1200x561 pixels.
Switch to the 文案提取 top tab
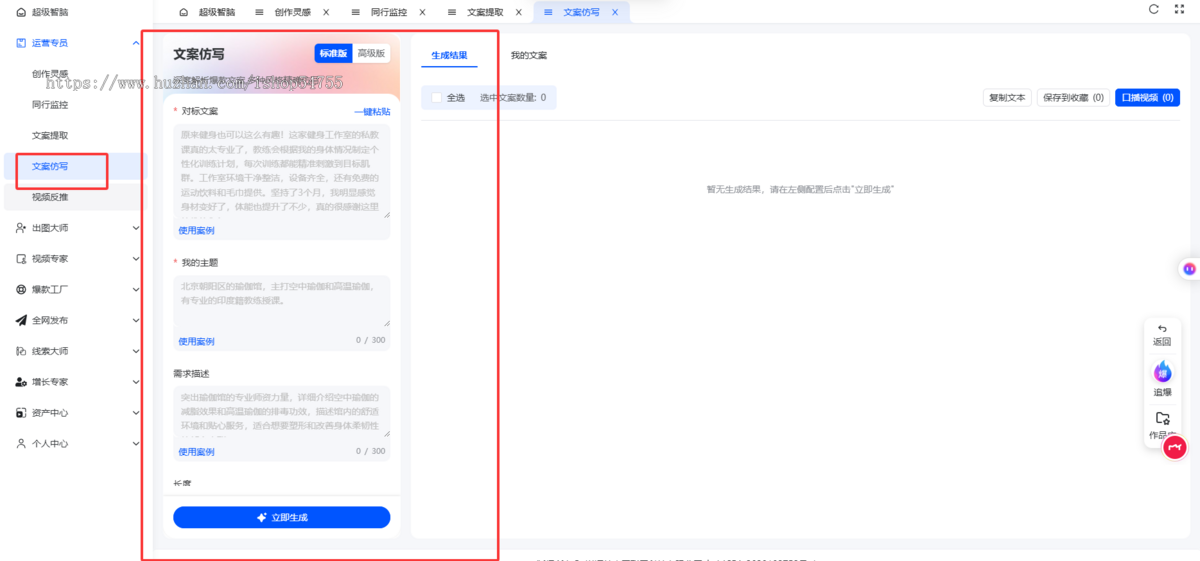pos(487,12)
